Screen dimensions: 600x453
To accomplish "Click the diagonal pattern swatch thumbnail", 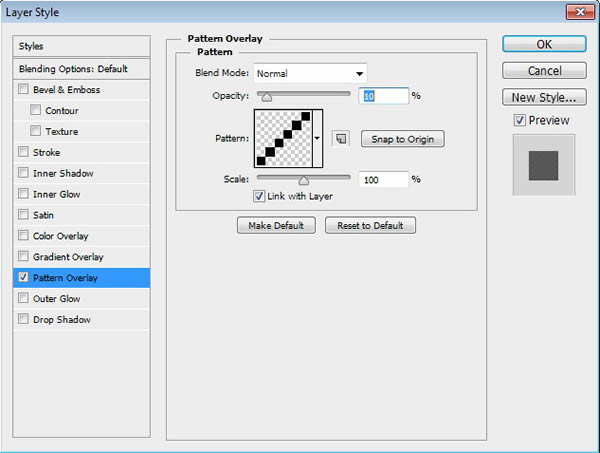I will point(284,138).
